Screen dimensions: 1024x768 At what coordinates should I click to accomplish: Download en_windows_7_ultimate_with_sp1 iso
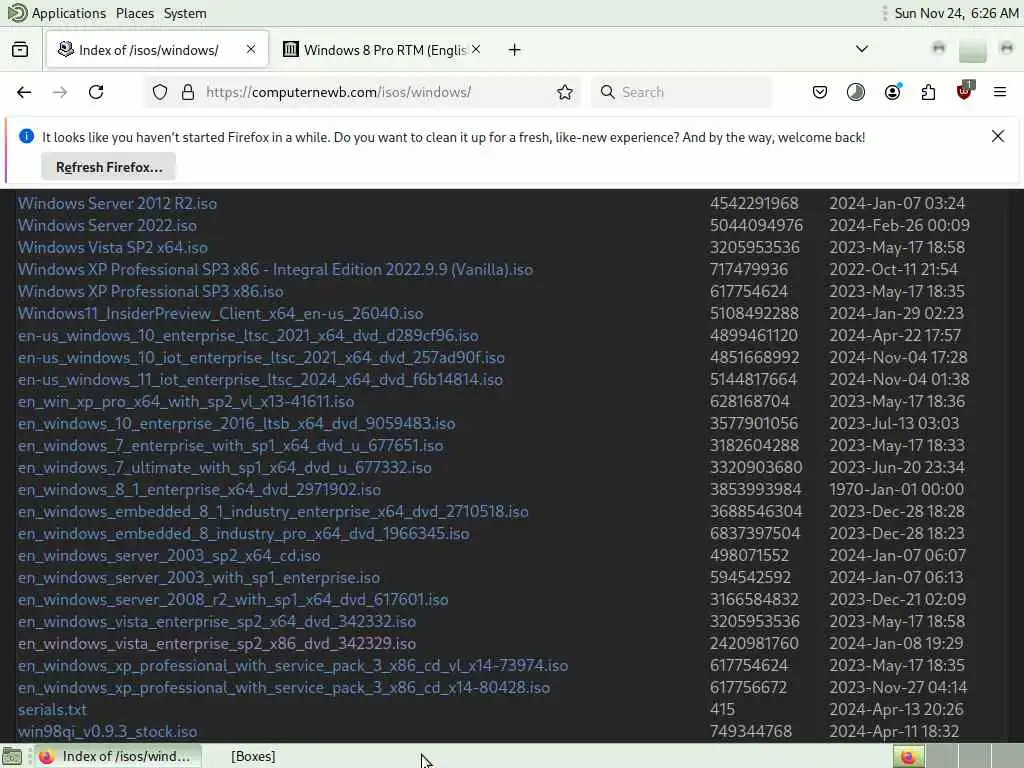pyautogui.click(x=225, y=468)
